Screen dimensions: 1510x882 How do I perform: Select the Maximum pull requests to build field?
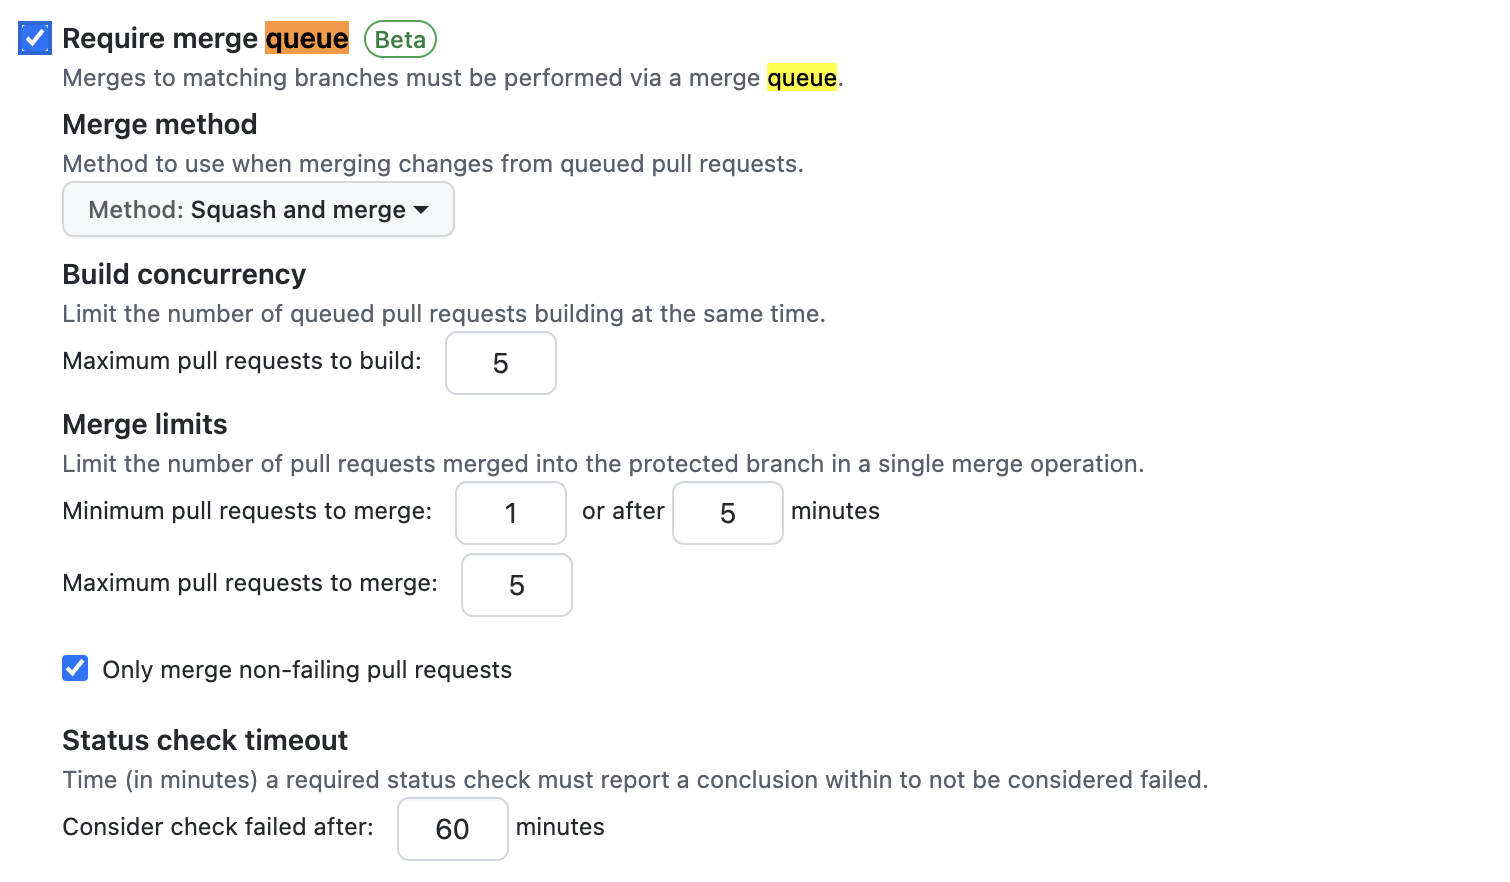(500, 363)
